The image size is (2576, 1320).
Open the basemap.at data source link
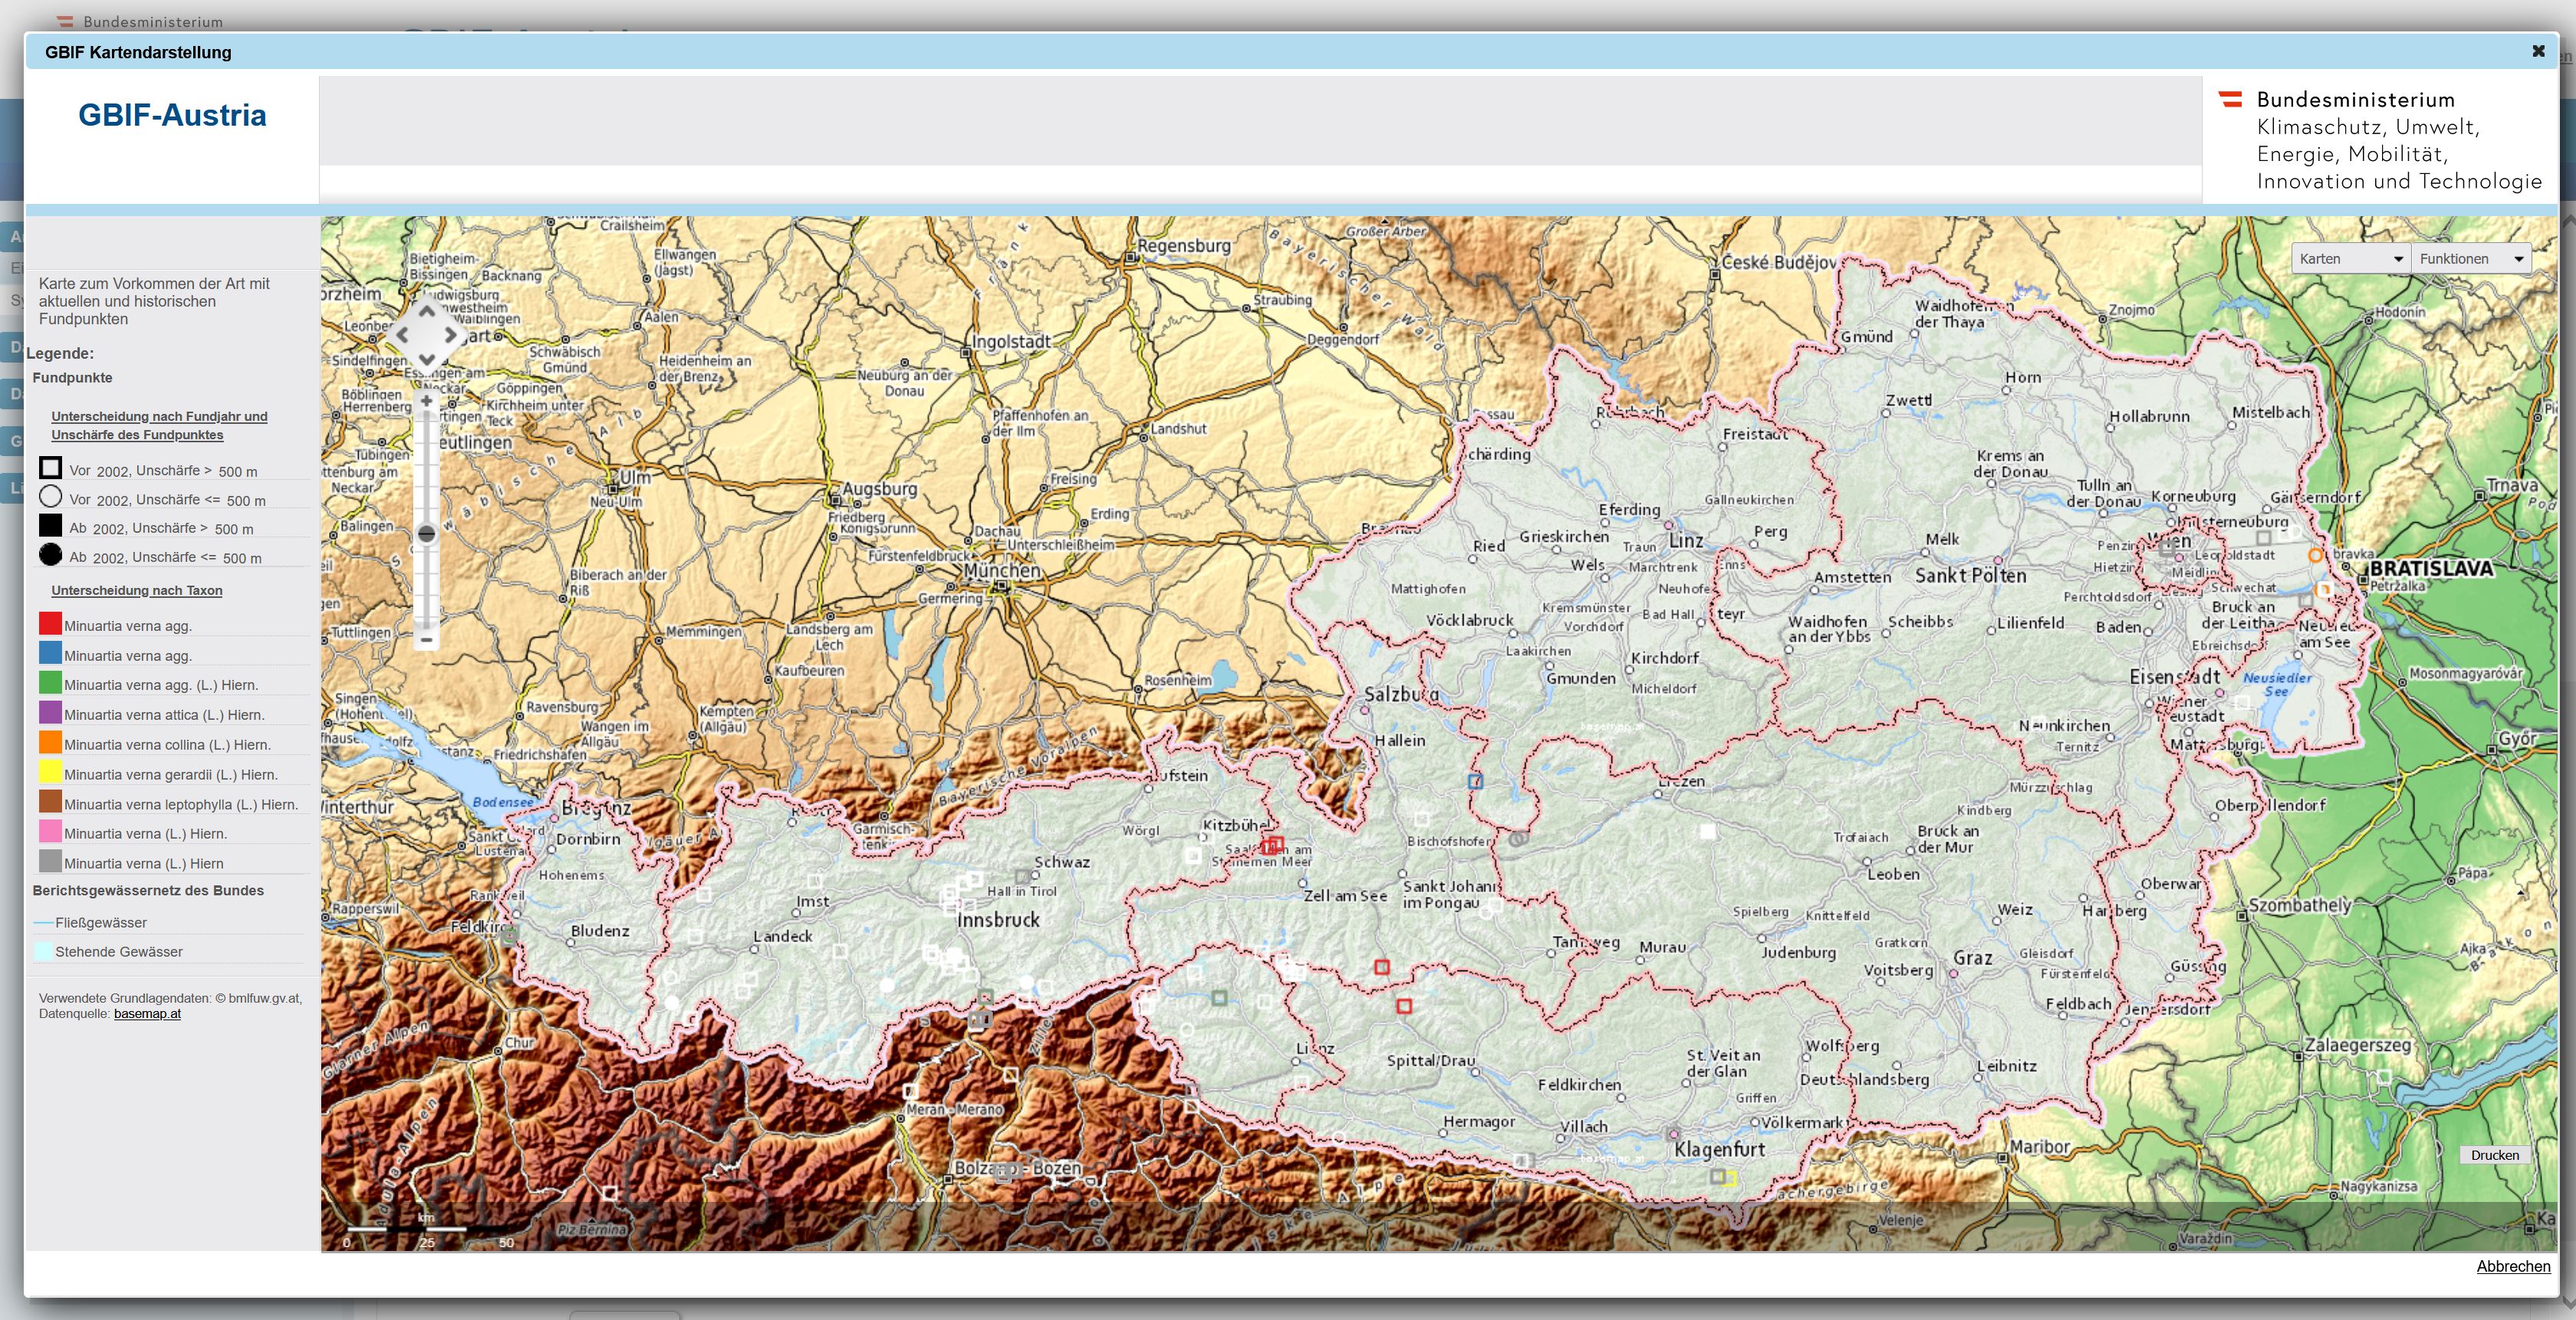pos(147,1013)
